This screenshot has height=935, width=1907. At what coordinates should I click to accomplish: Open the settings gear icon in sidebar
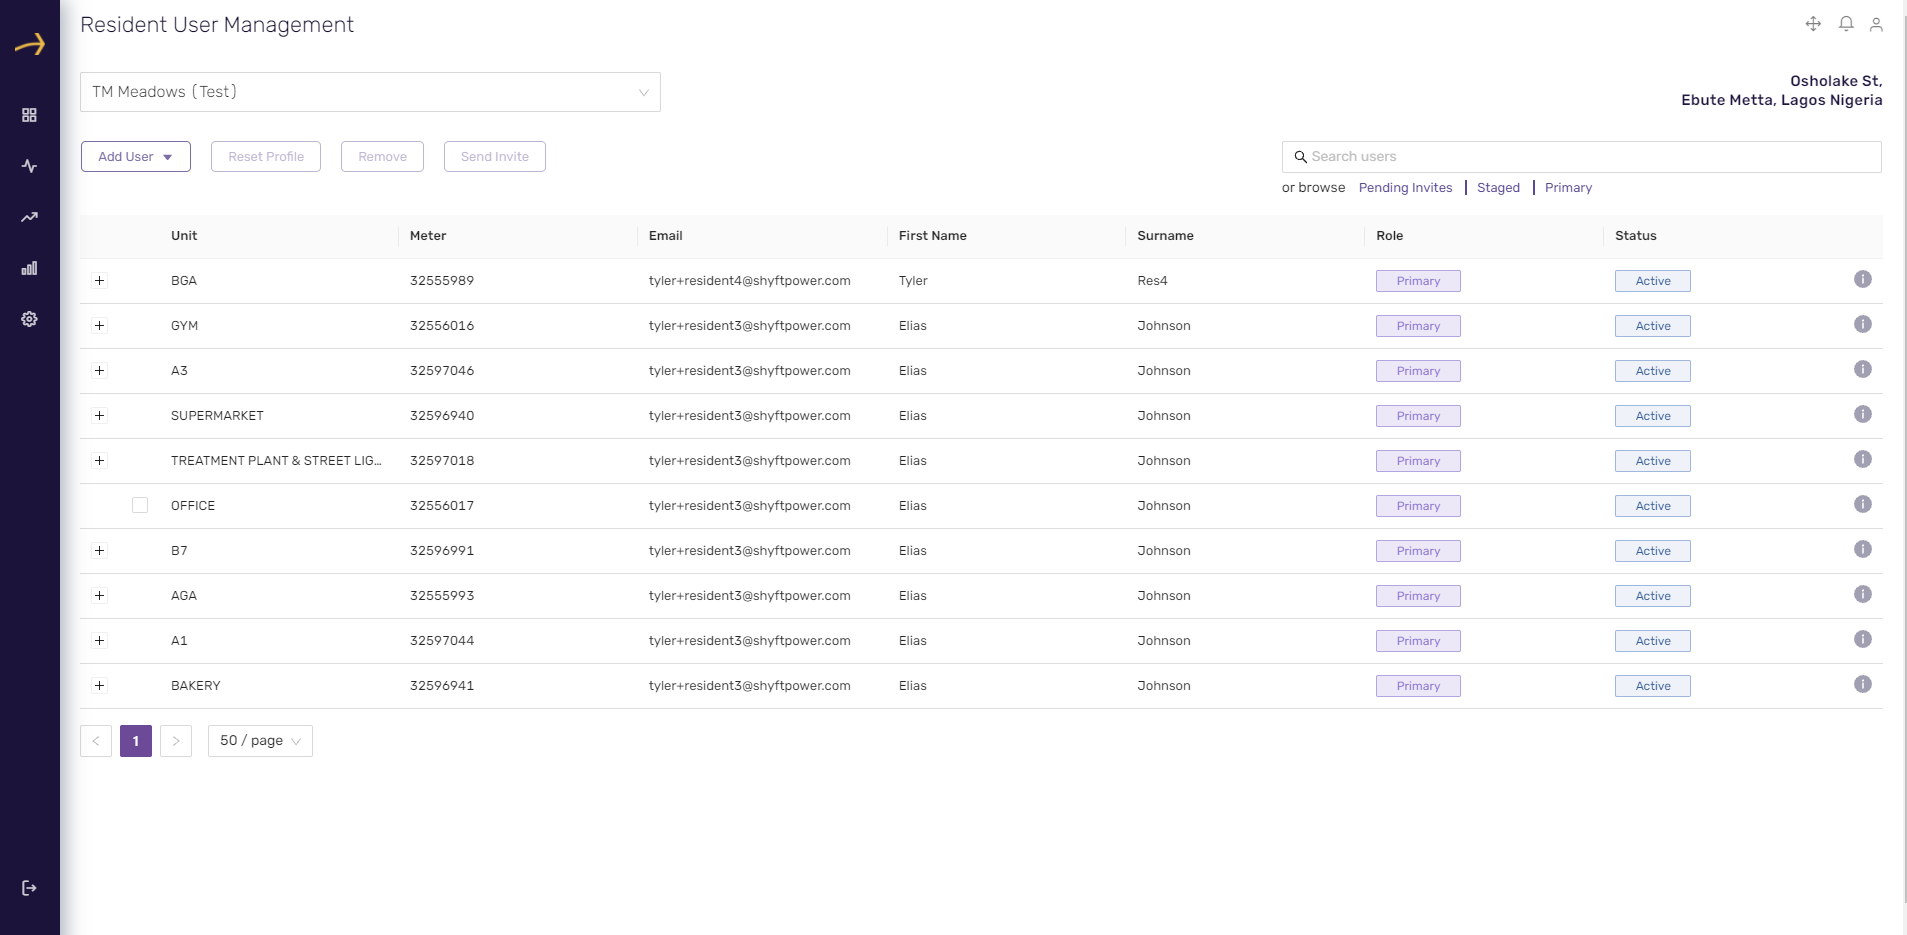(29, 319)
